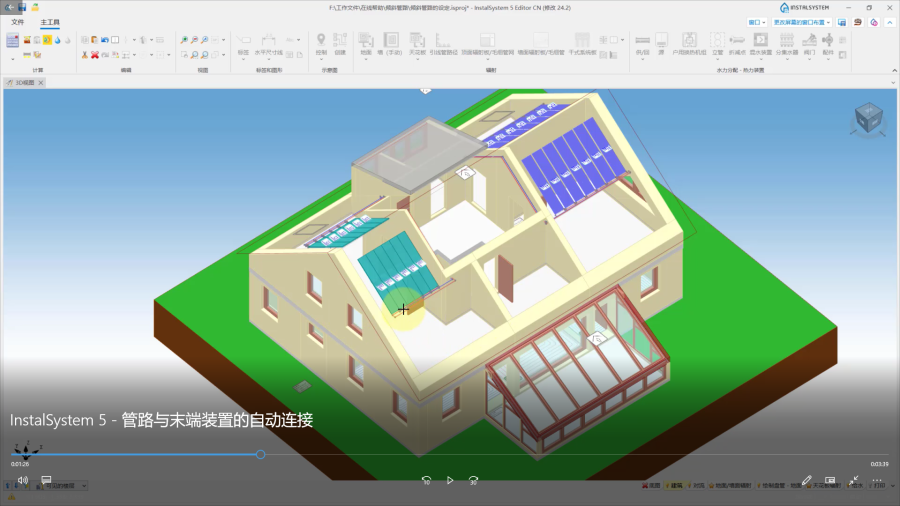Select the 3D视图 document tab

pyautogui.click(x=25, y=83)
